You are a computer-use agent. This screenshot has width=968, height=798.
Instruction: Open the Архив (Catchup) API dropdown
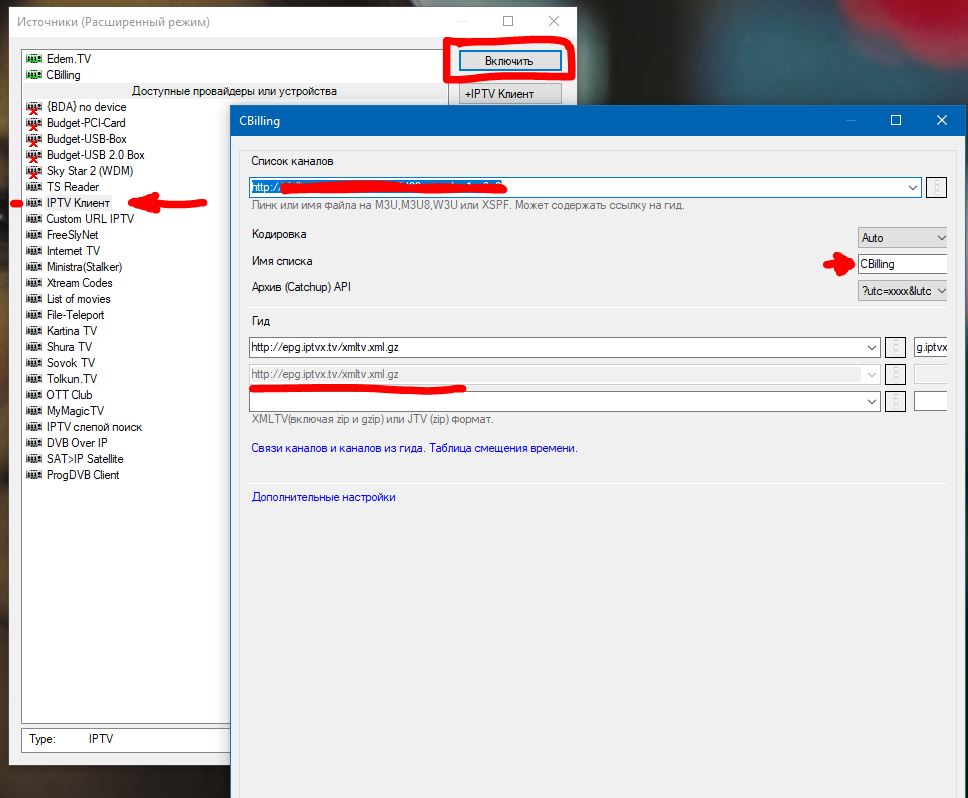pyautogui.click(x=940, y=290)
